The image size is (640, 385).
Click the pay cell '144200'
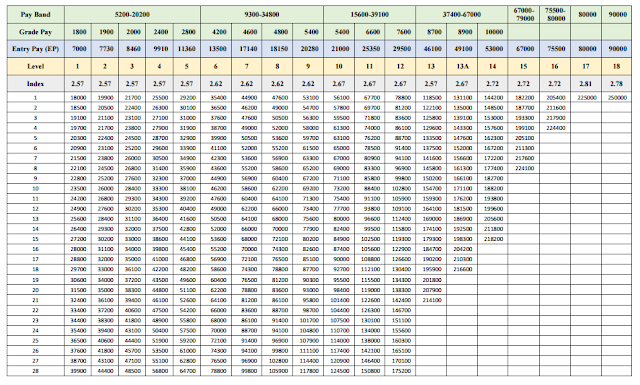click(x=494, y=98)
